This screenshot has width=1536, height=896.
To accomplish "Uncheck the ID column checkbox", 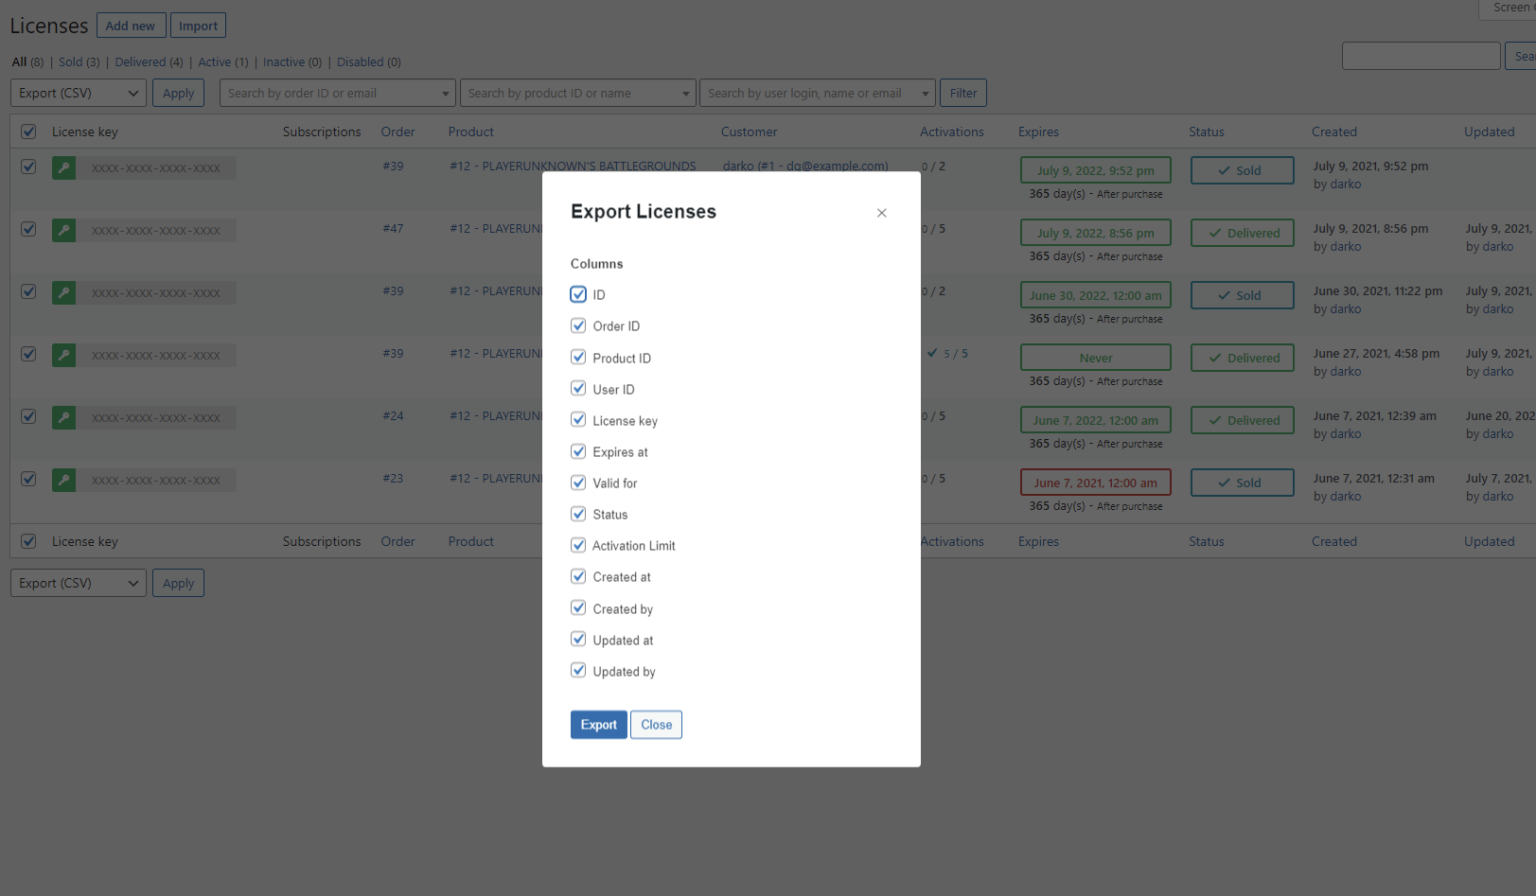I will [x=578, y=294].
